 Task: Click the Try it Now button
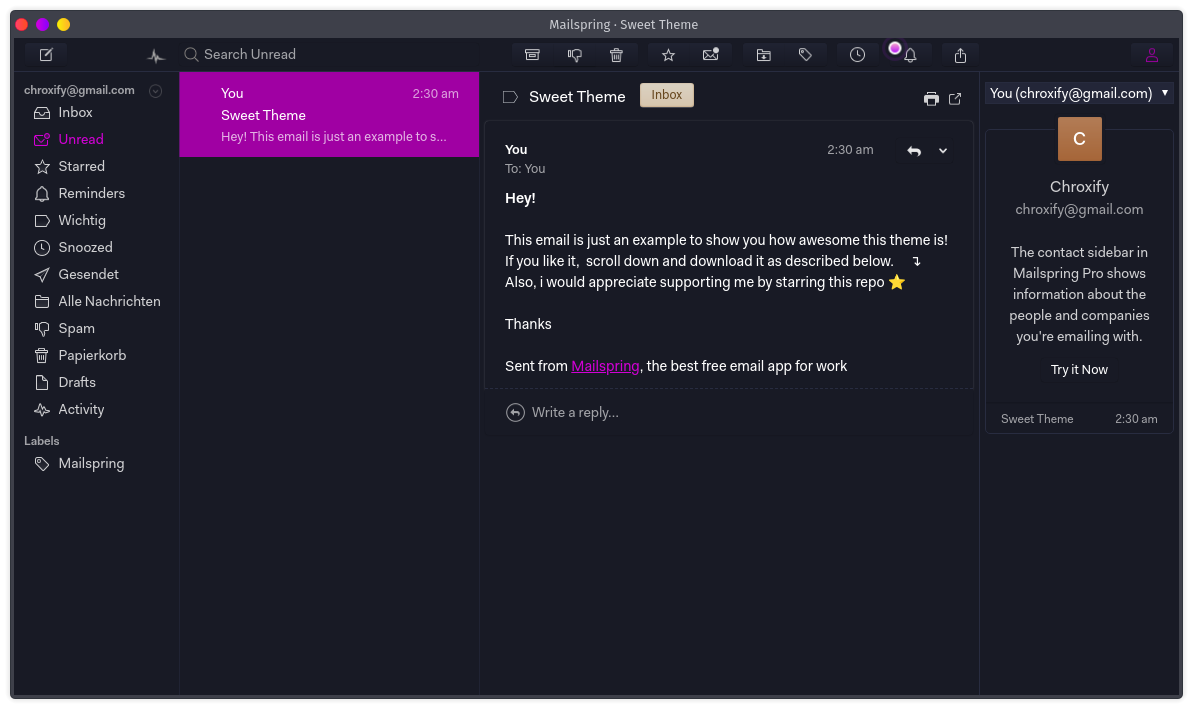(1079, 370)
